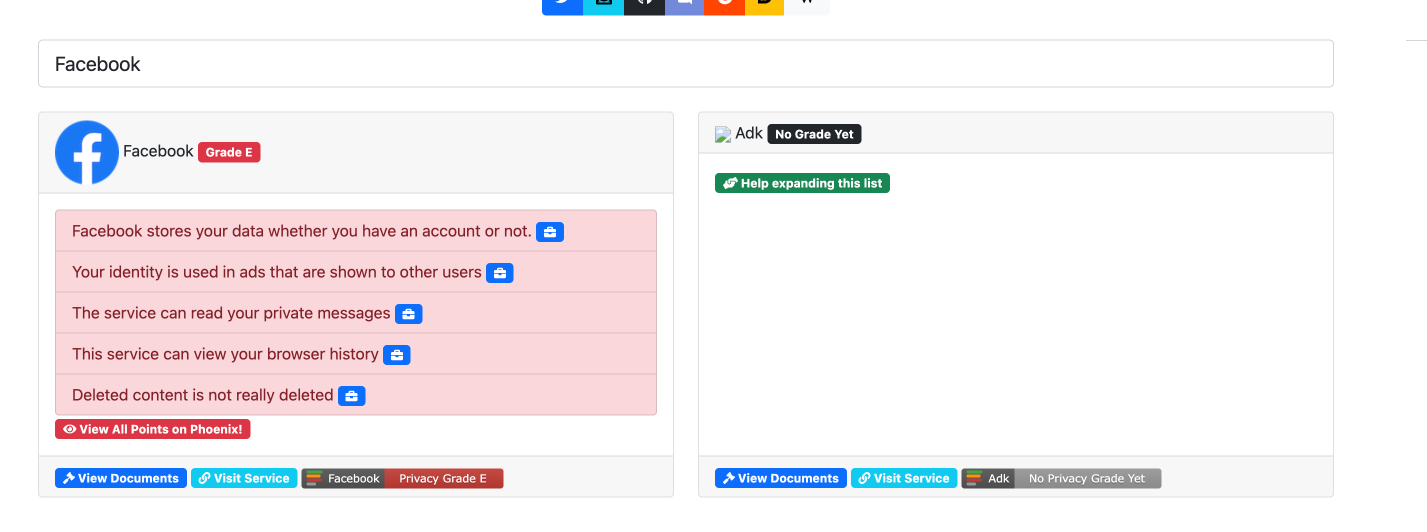Image resolution: width=1427 pixels, height=532 pixels.
Task: Open the Adk service name
Action: pos(749,133)
